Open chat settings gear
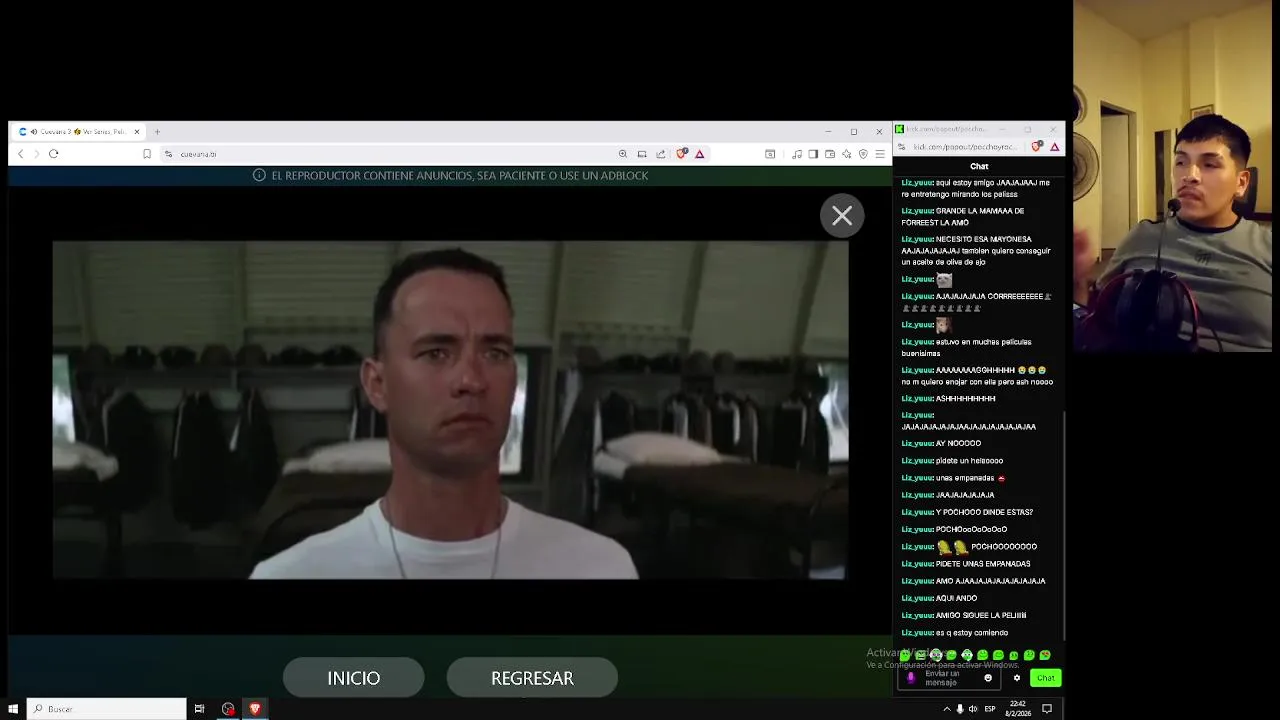This screenshot has width=1280, height=720. (1017, 678)
